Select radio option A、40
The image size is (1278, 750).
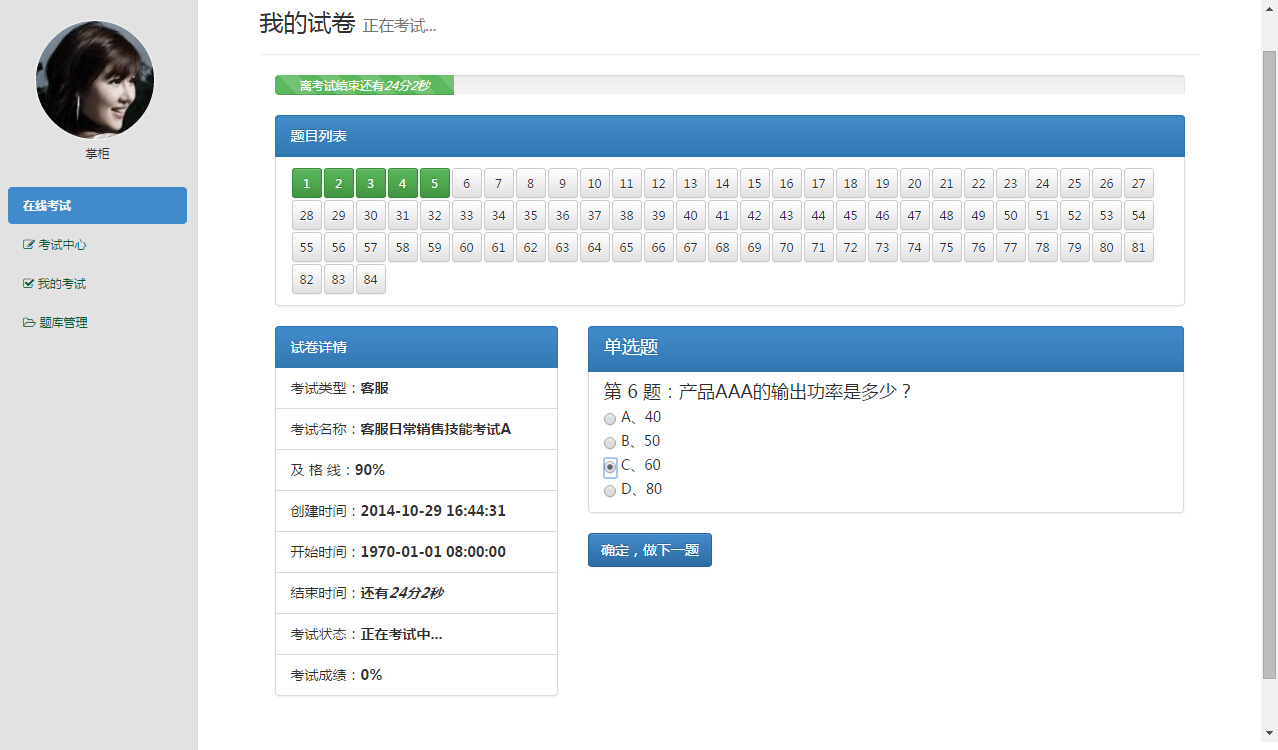point(610,419)
